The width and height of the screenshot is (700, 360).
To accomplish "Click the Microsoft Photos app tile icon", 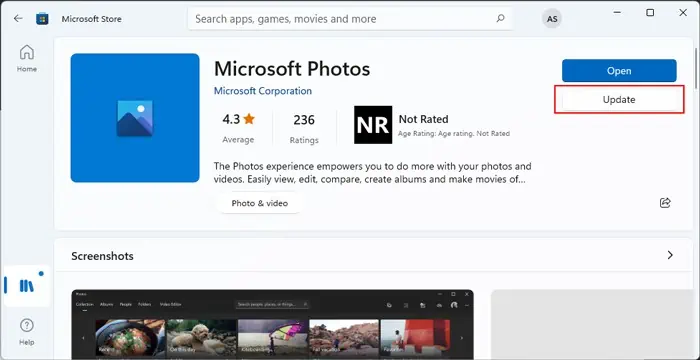I will pyautogui.click(x=135, y=118).
